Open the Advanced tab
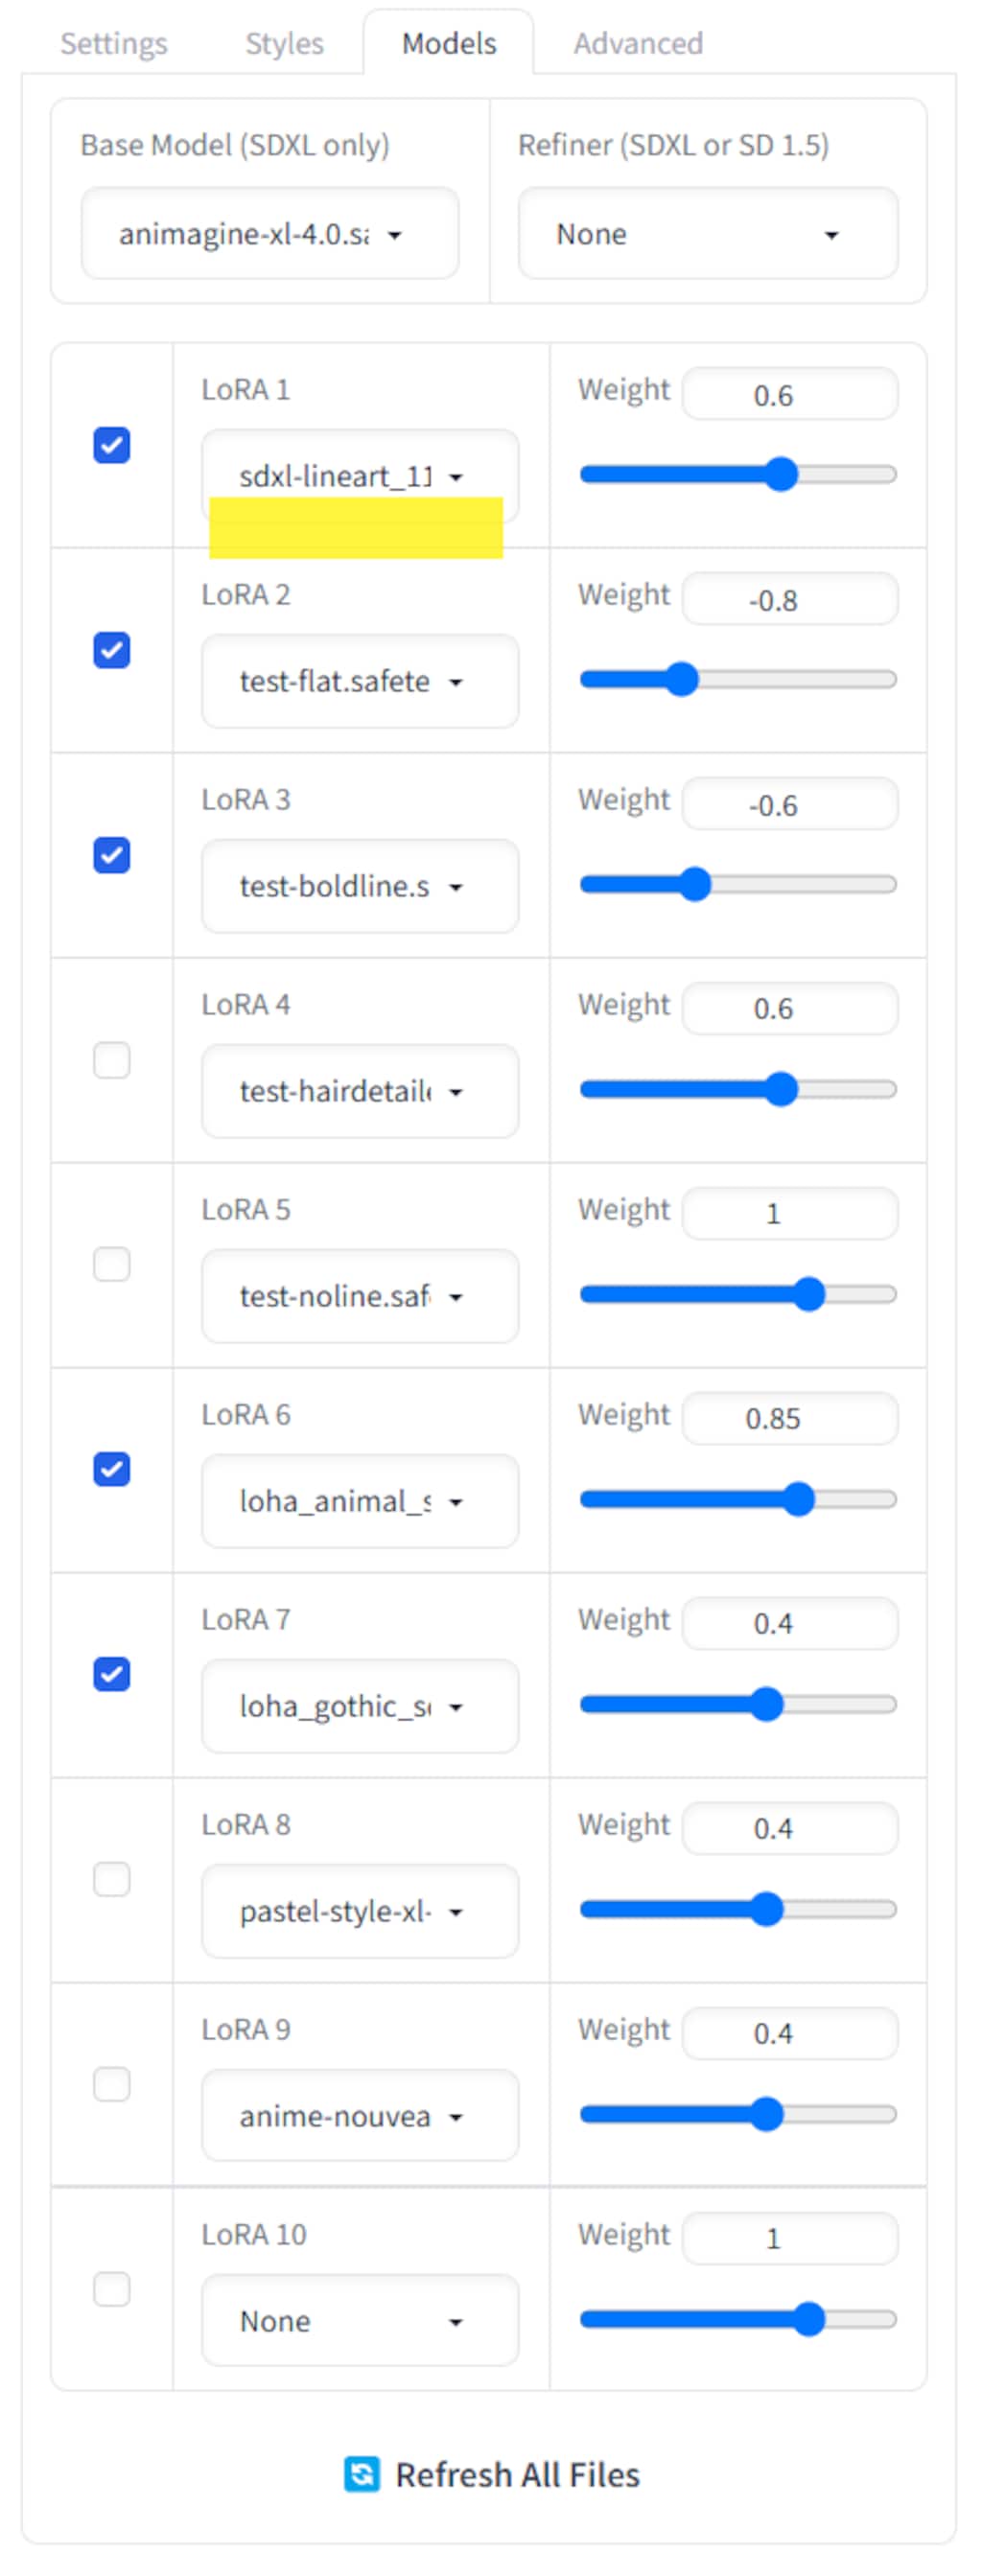The height and width of the screenshot is (2576, 982). coord(638,44)
